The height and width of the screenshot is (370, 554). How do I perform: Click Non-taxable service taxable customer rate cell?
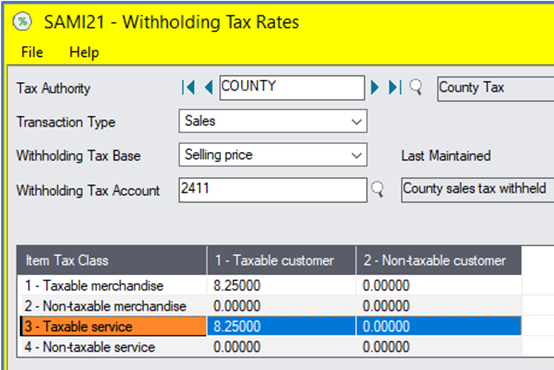click(x=281, y=347)
